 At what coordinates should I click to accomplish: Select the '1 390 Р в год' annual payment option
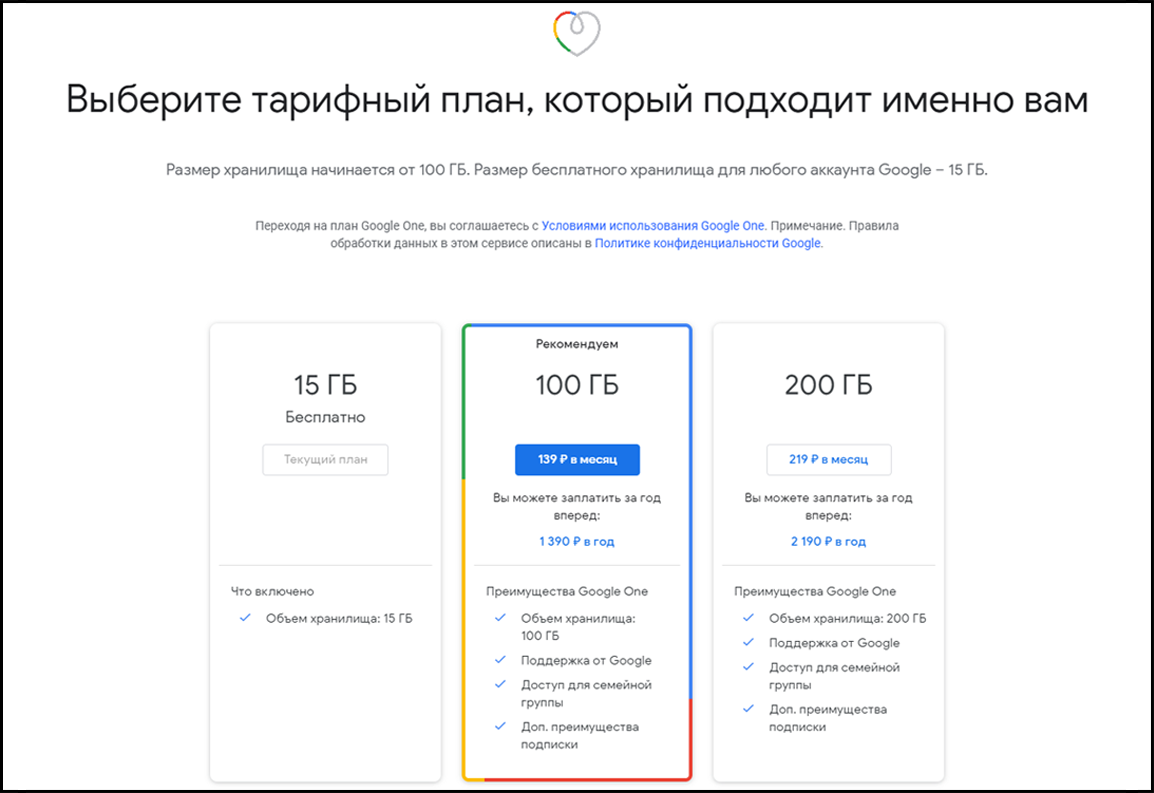click(577, 540)
